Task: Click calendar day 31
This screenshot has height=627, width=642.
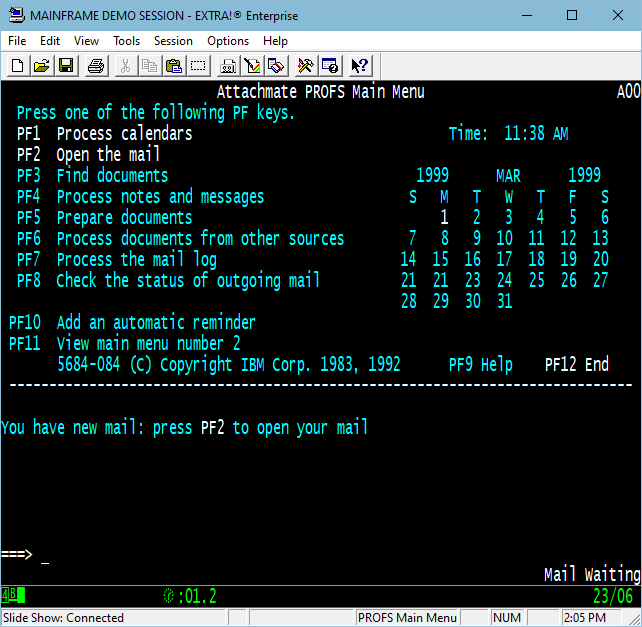Action: coord(504,301)
